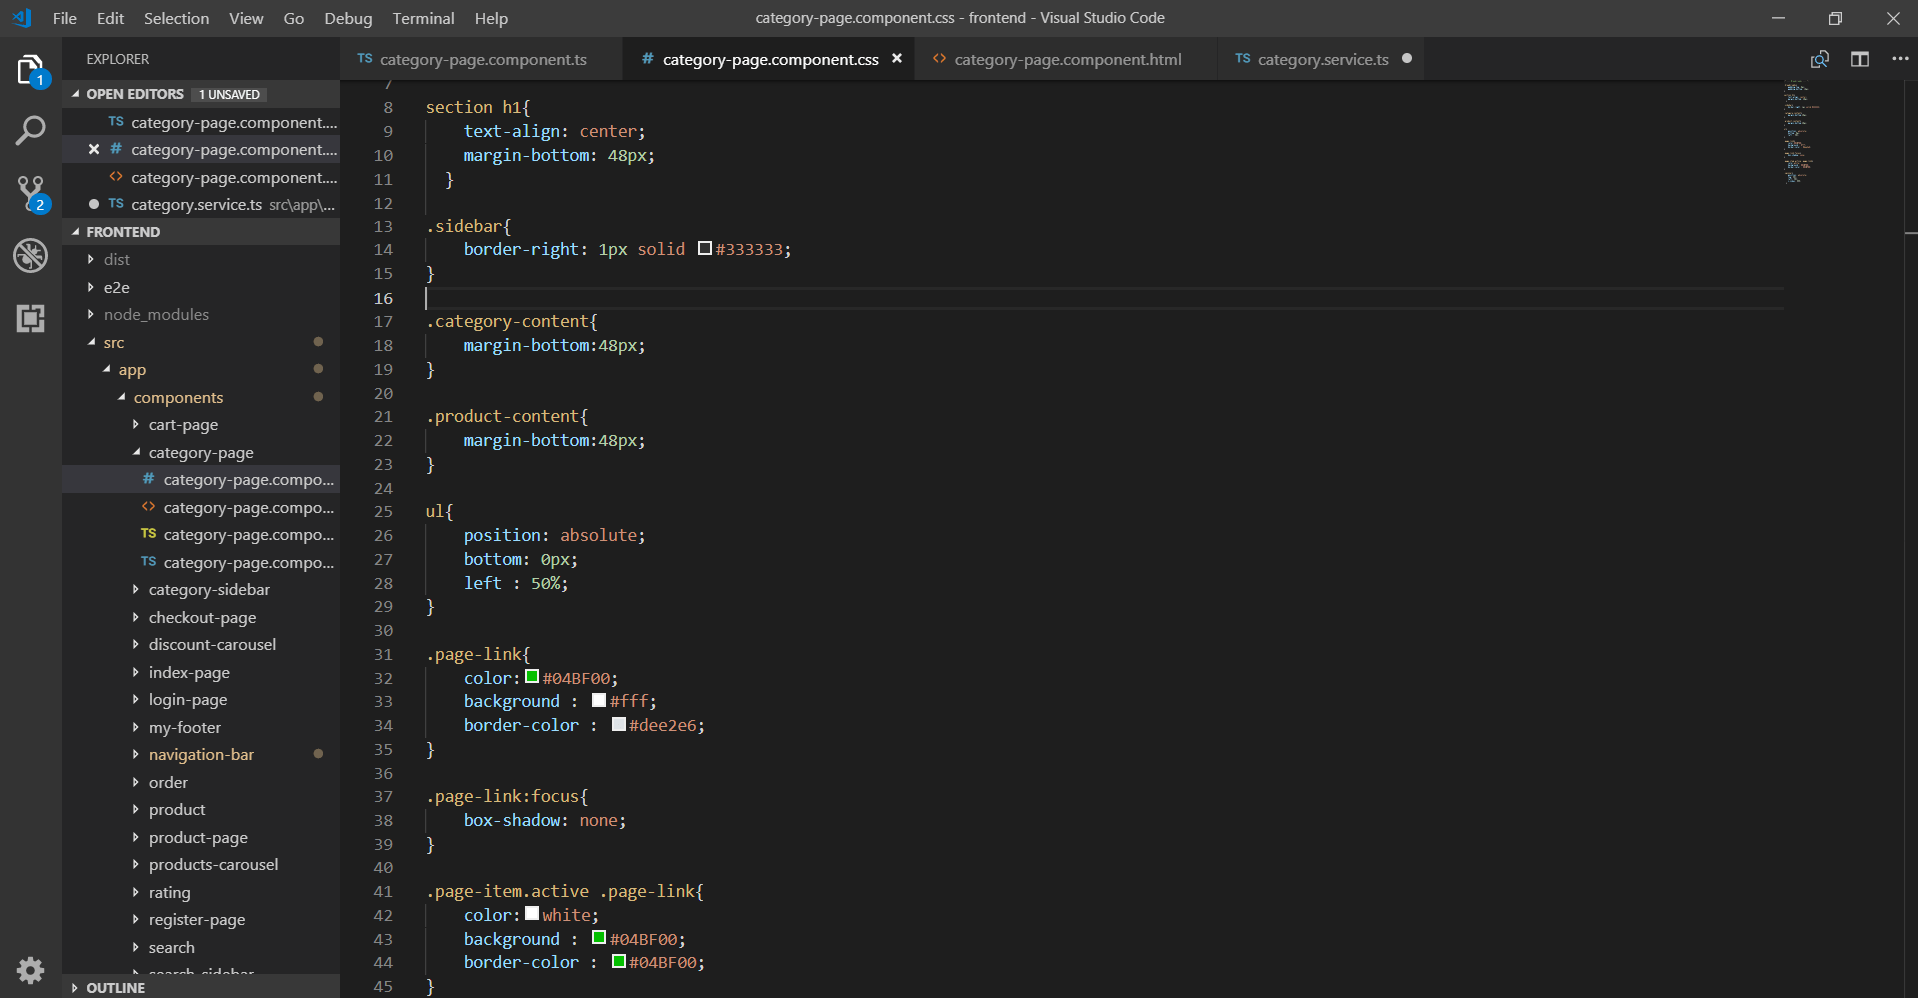The height and width of the screenshot is (998, 1918).
Task: Open the editor More Actions ellipsis menu
Action: pos(1900,59)
